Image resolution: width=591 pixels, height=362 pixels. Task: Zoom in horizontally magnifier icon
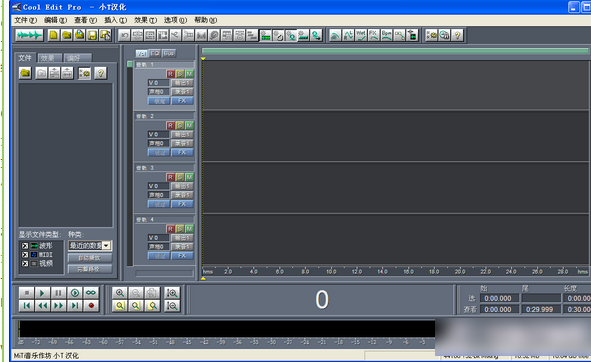pyautogui.click(x=120, y=293)
